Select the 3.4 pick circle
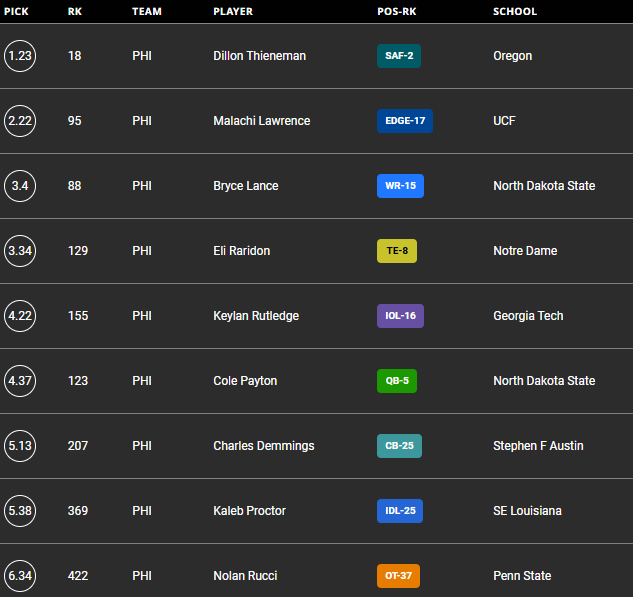 (20, 186)
